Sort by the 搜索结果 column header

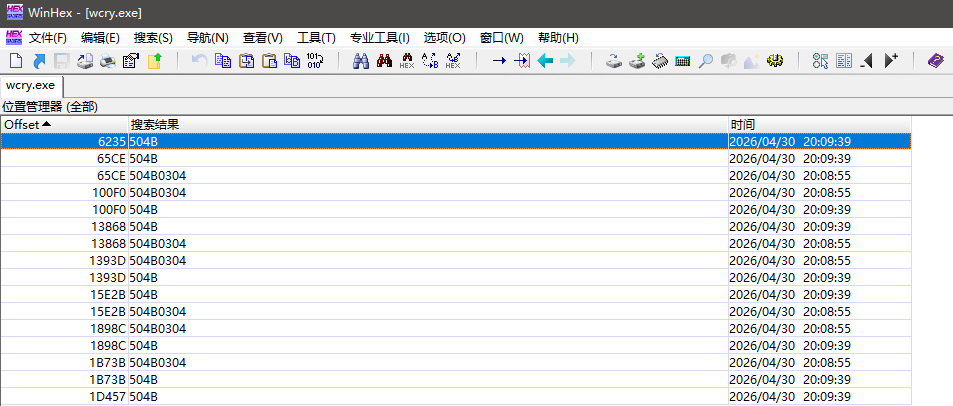(428, 125)
